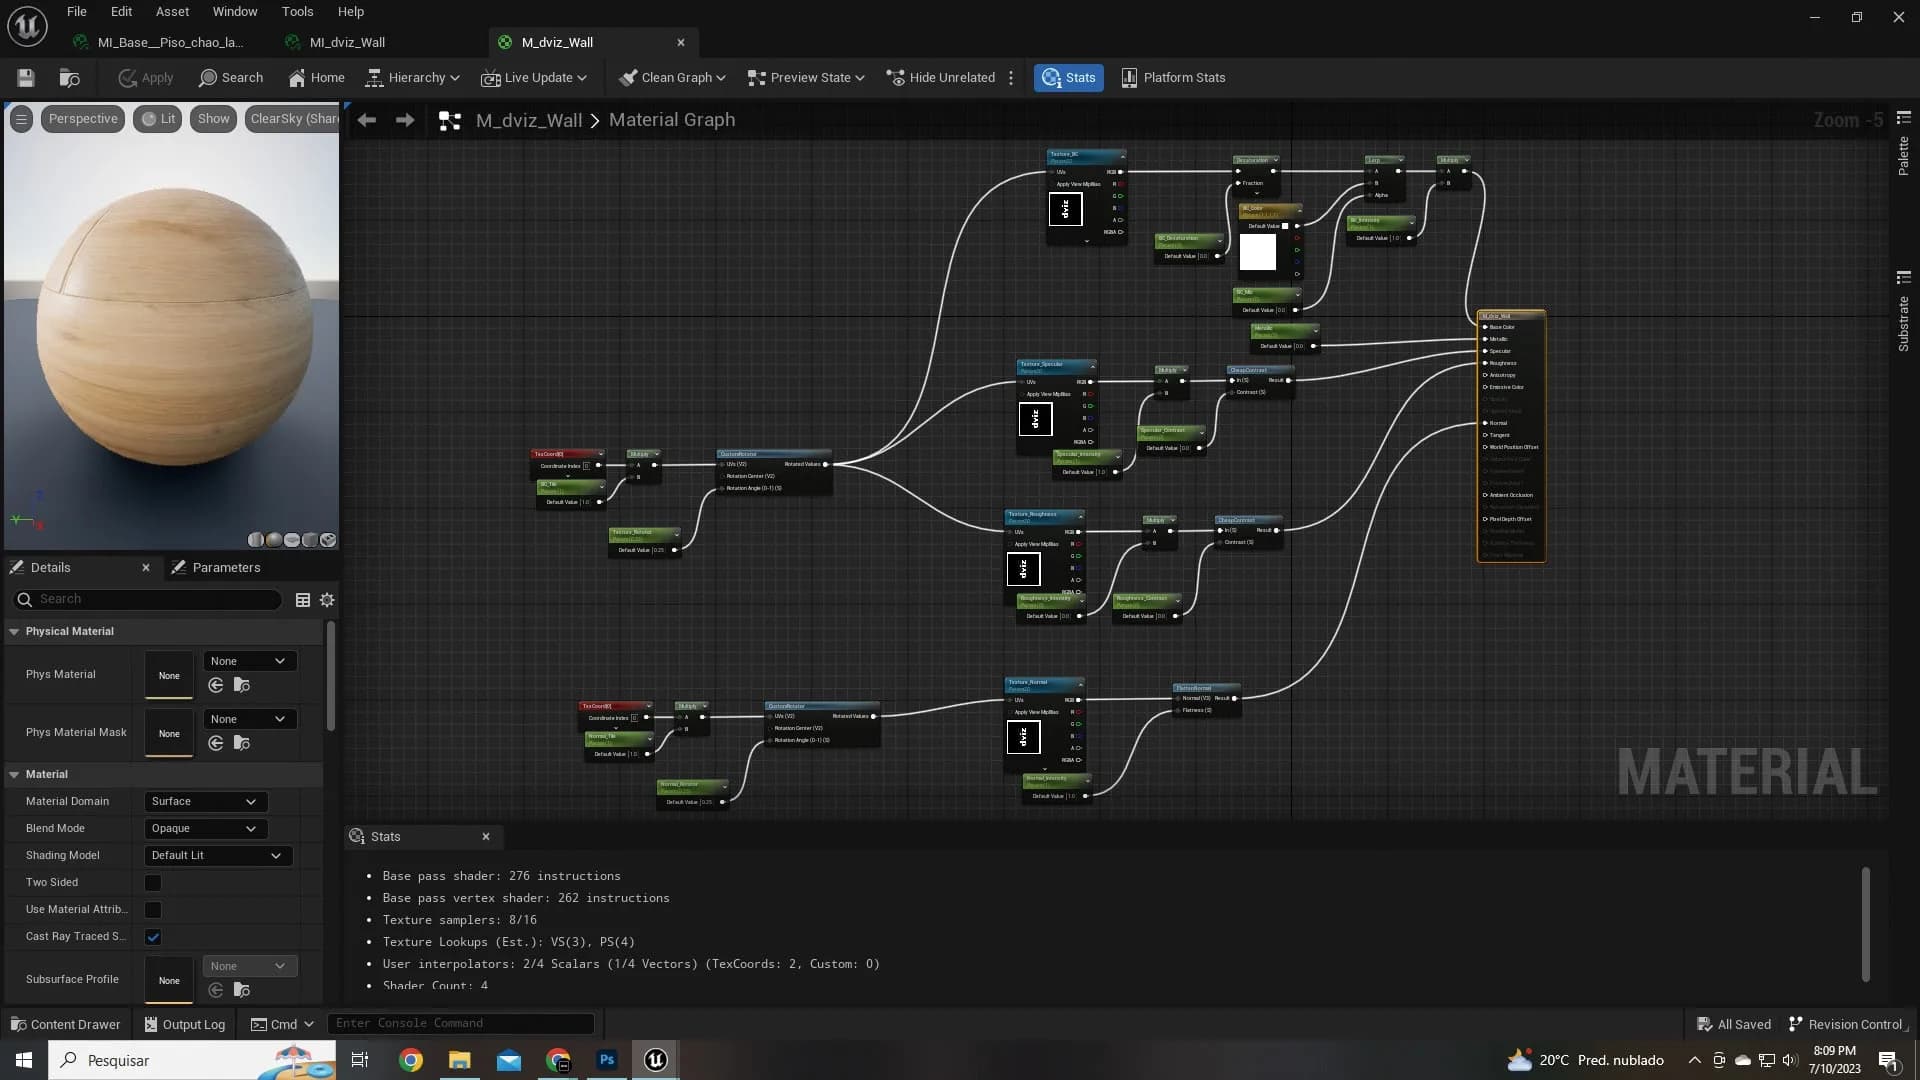The image size is (1920, 1080).
Task: Go Home in material graph
Action: 316,78
